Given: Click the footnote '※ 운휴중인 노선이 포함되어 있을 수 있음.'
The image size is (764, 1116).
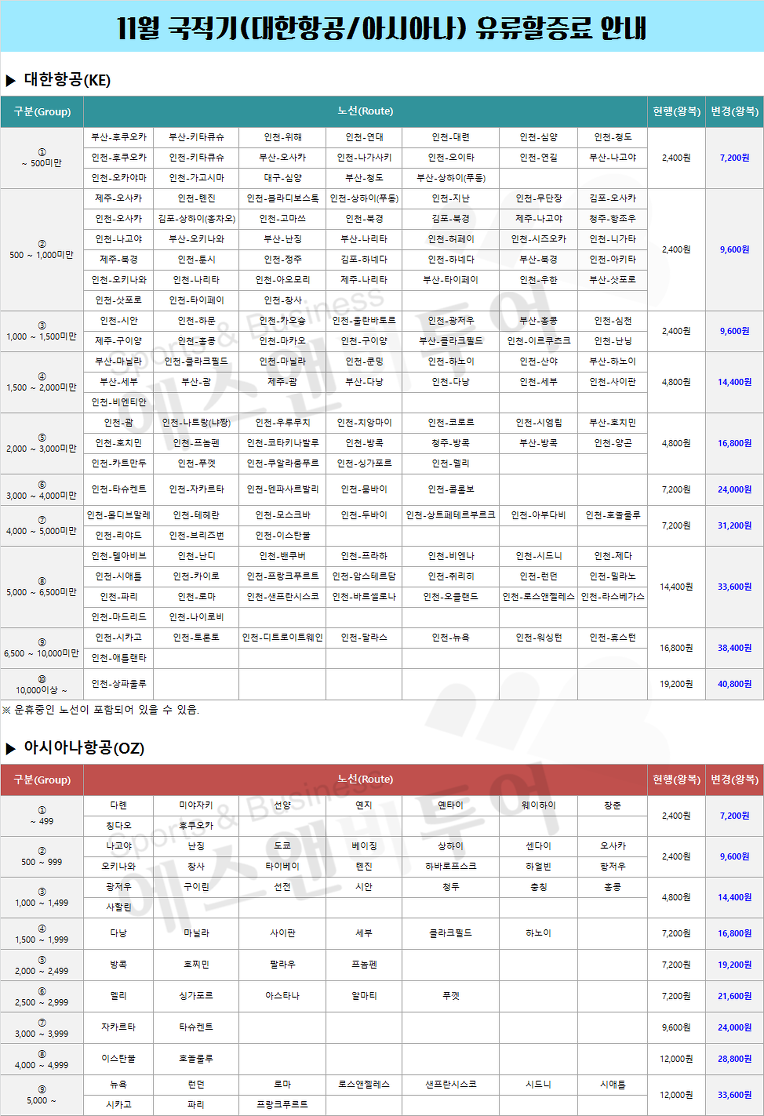Looking at the screenshot, I should point(101,710).
